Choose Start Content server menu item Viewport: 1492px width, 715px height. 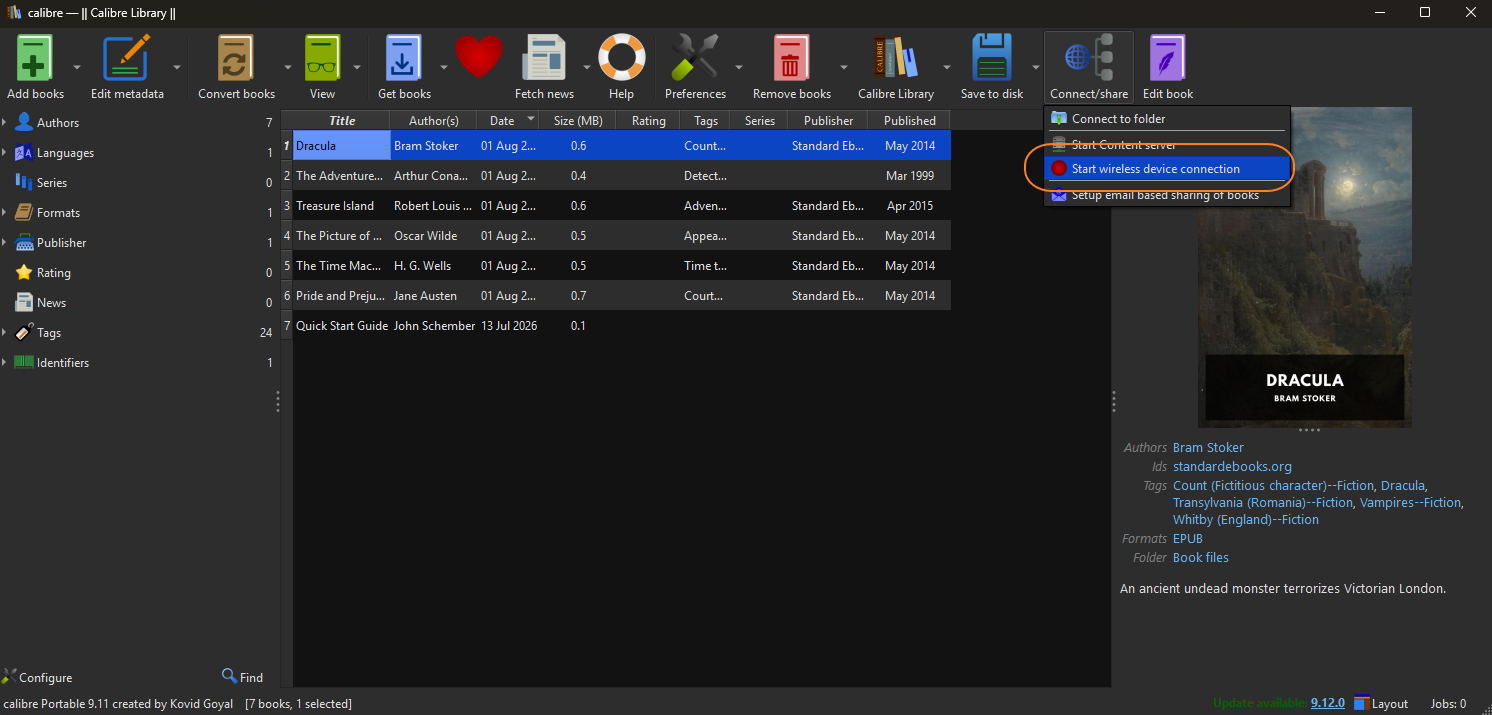coord(1167,144)
